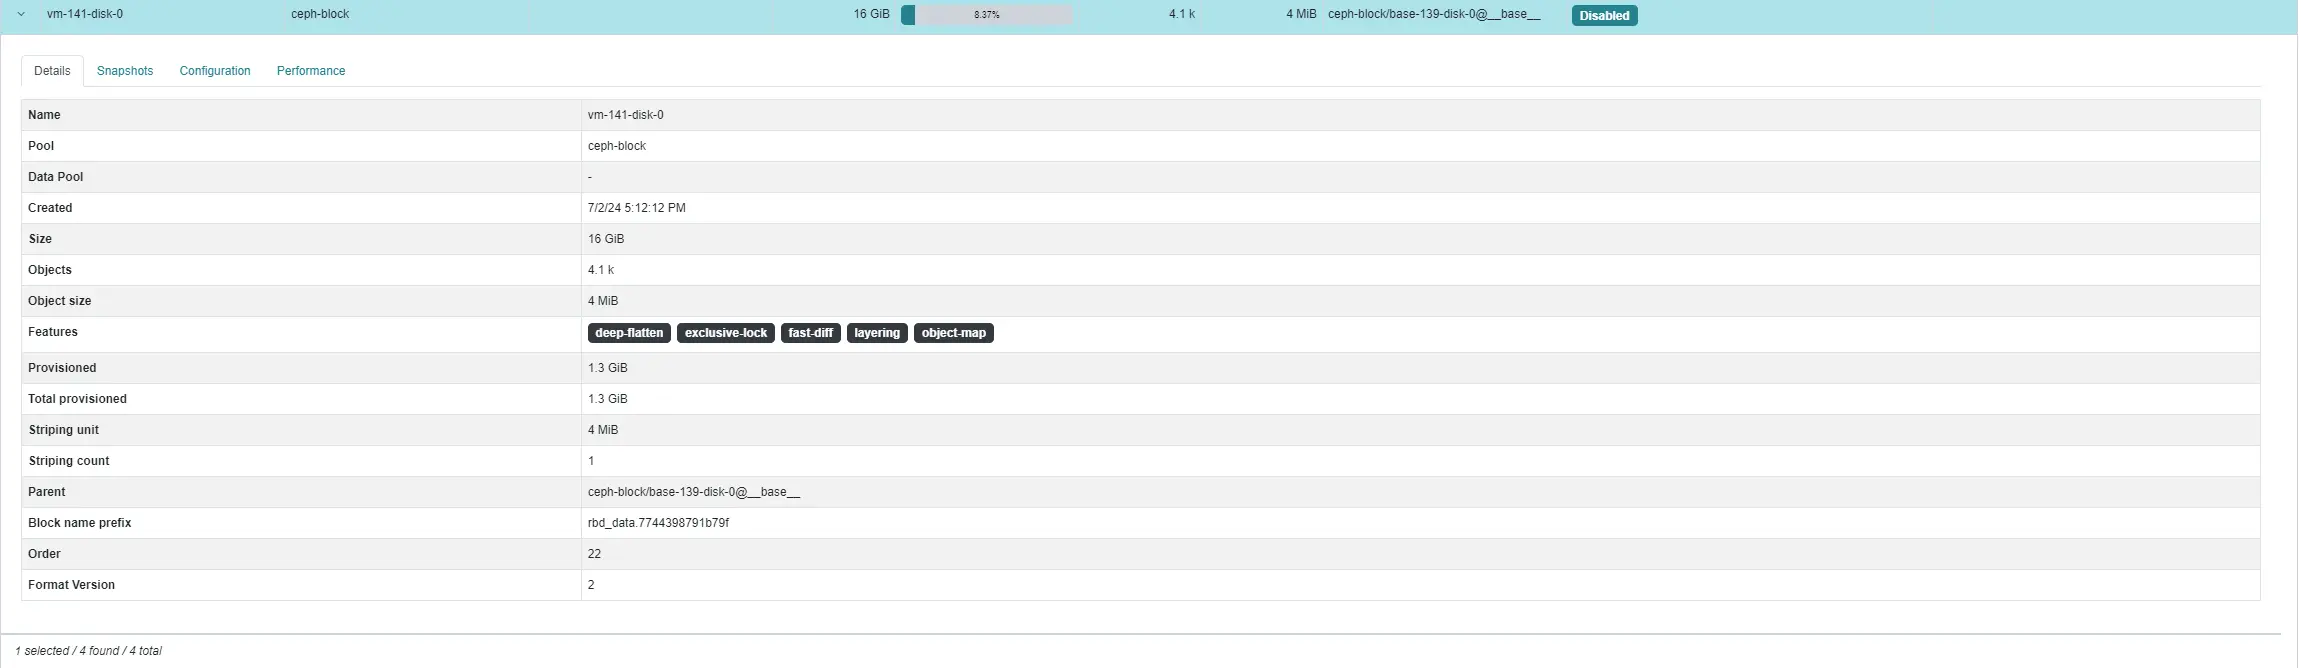This screenshot has height=668, width=2301.
Task: Click ceph-block pool cell in the highlighted row
Action: pyautogui.click(x=320, y=15)
